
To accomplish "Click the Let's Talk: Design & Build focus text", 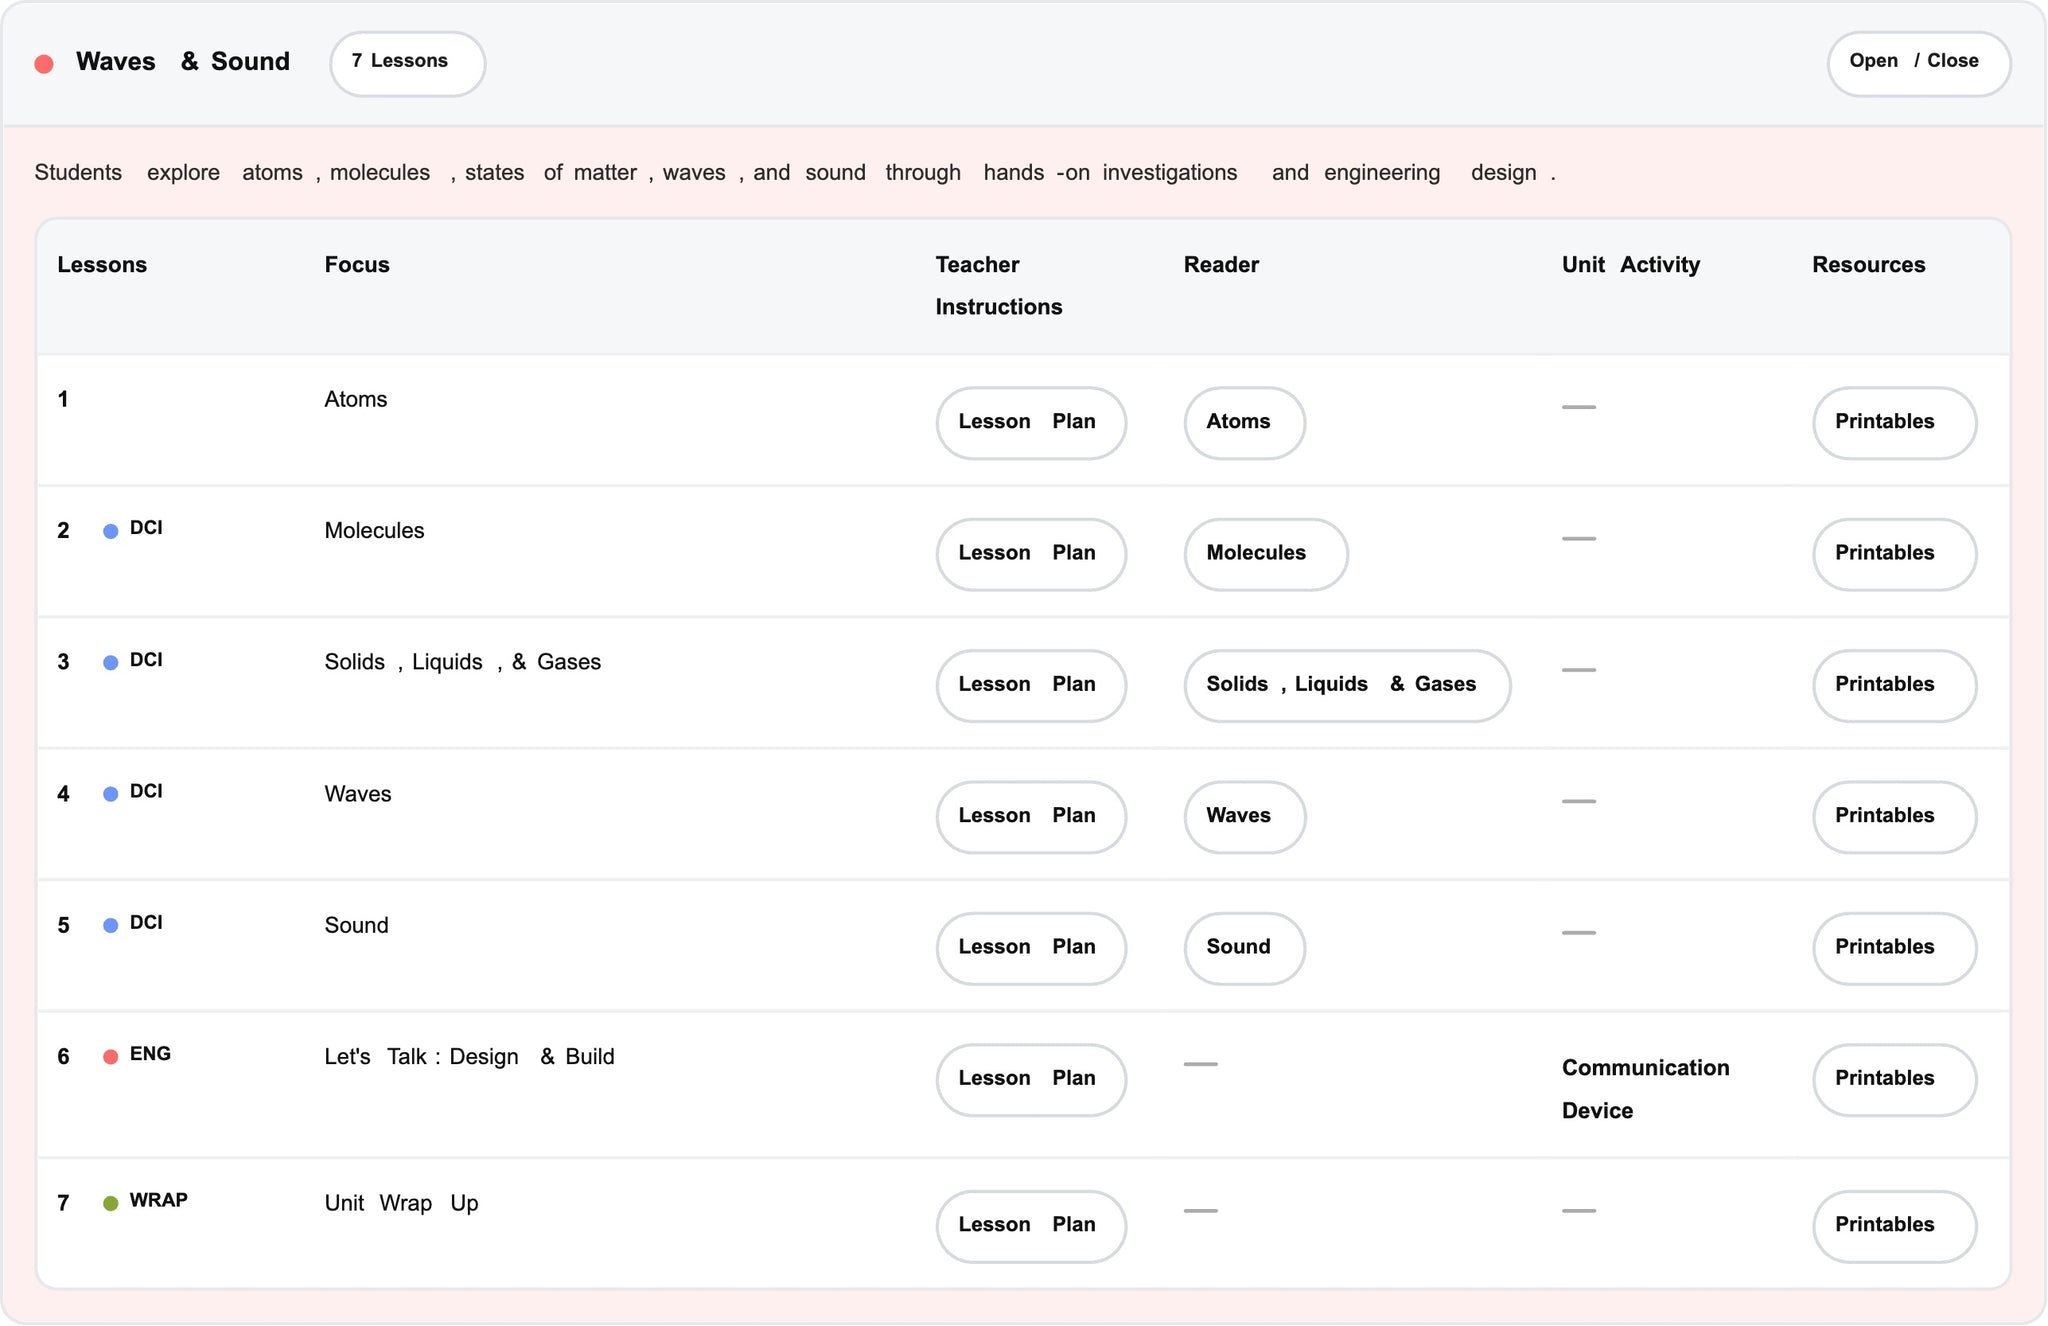I will [469, 1057].
